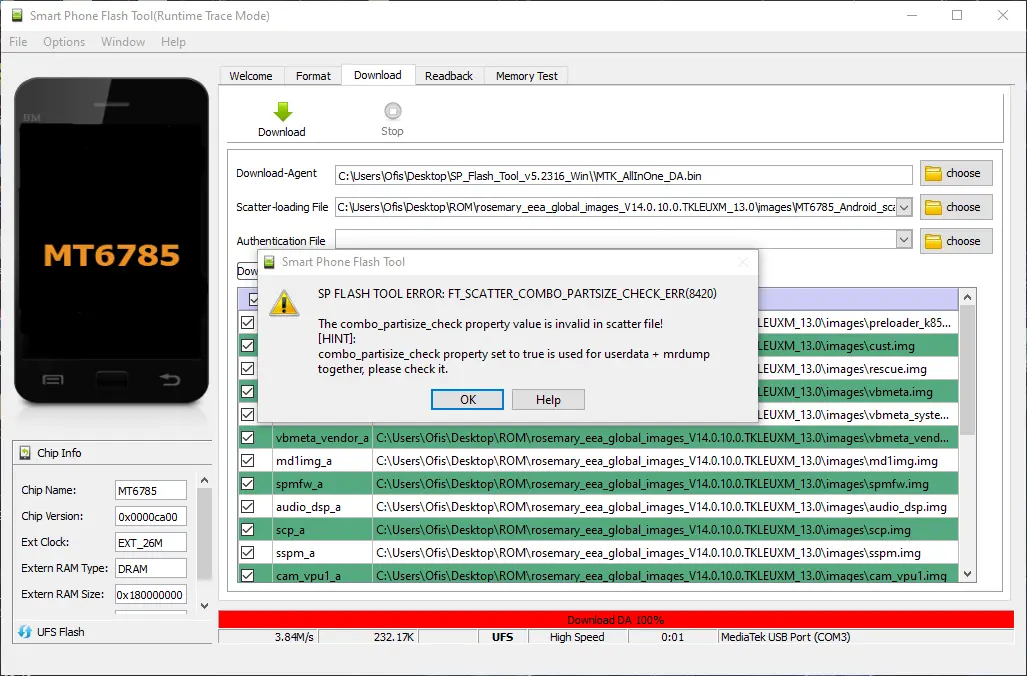Select the scp.img location cell

tap(665, 529)
